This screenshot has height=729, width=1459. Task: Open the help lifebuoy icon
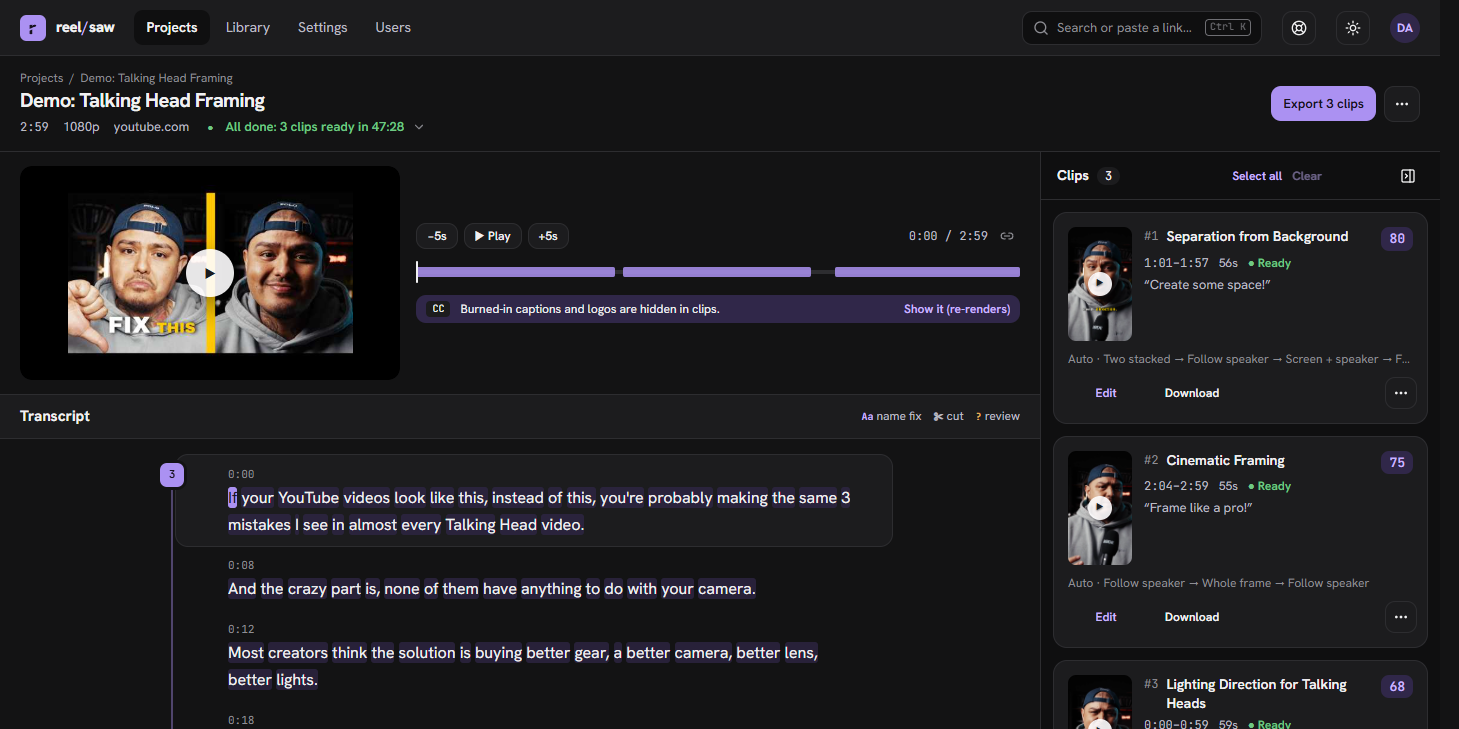click(x=1299, y=28)
